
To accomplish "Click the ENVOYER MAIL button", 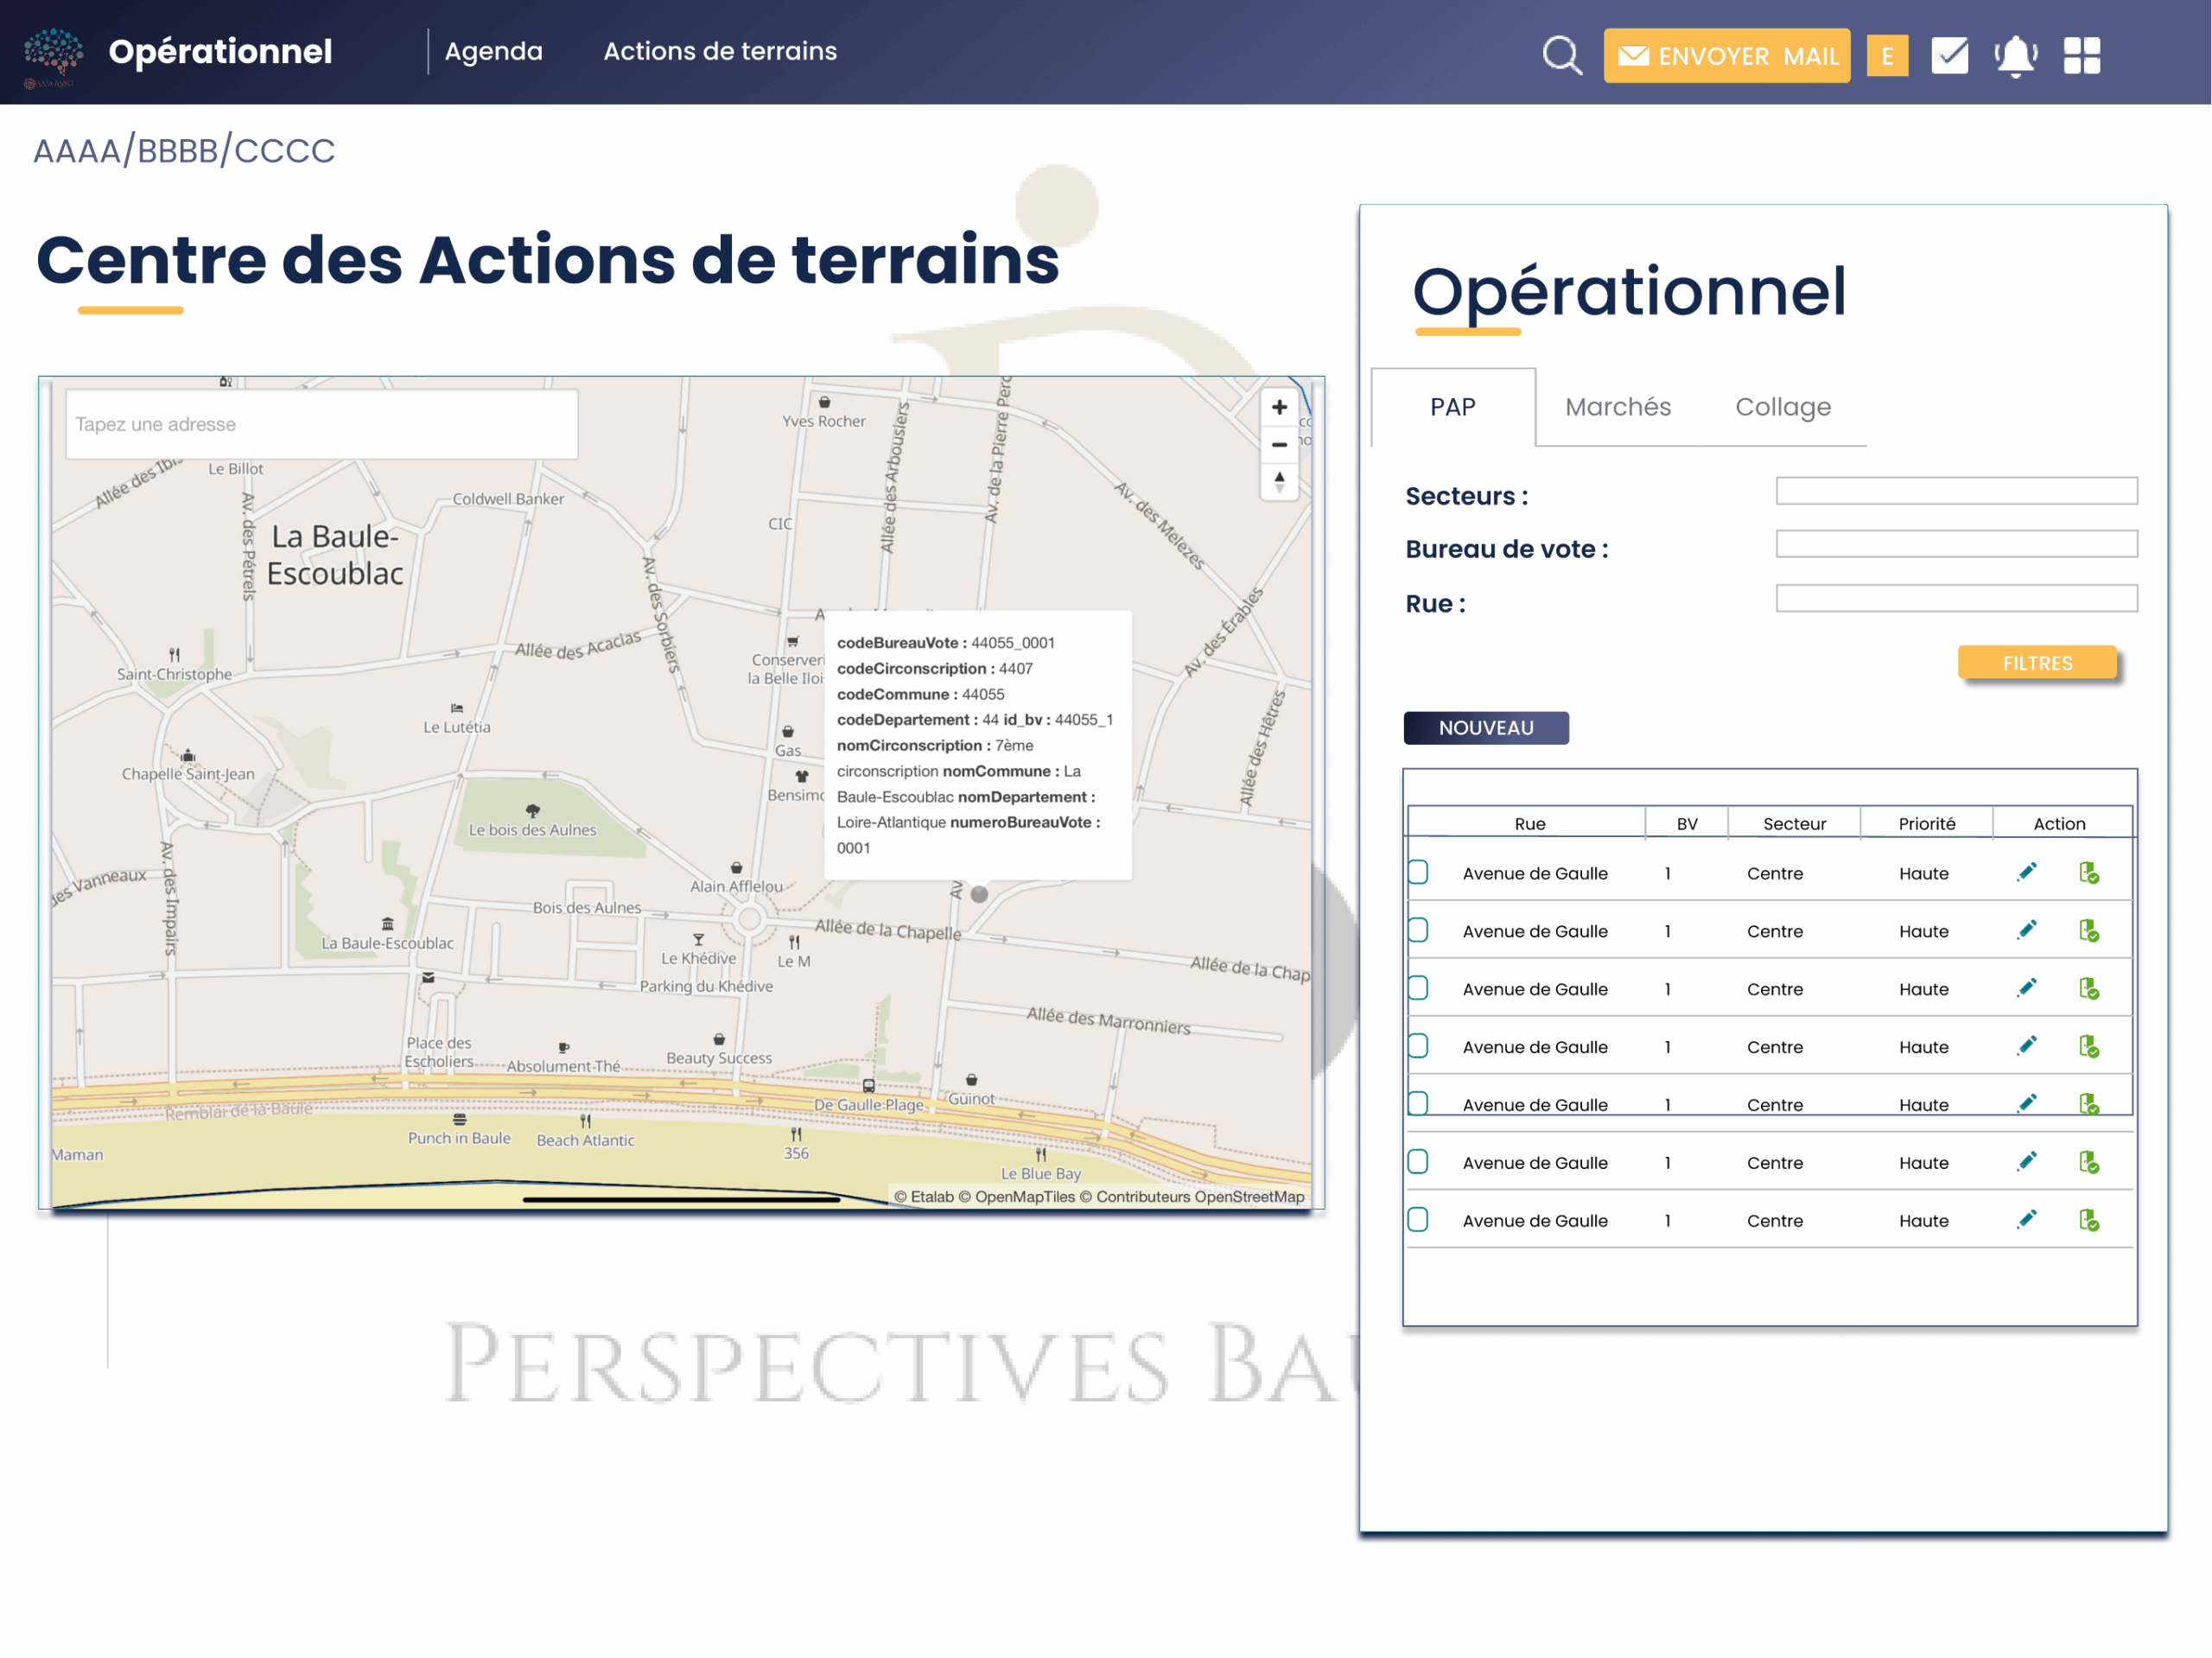I will point(1726,56).
